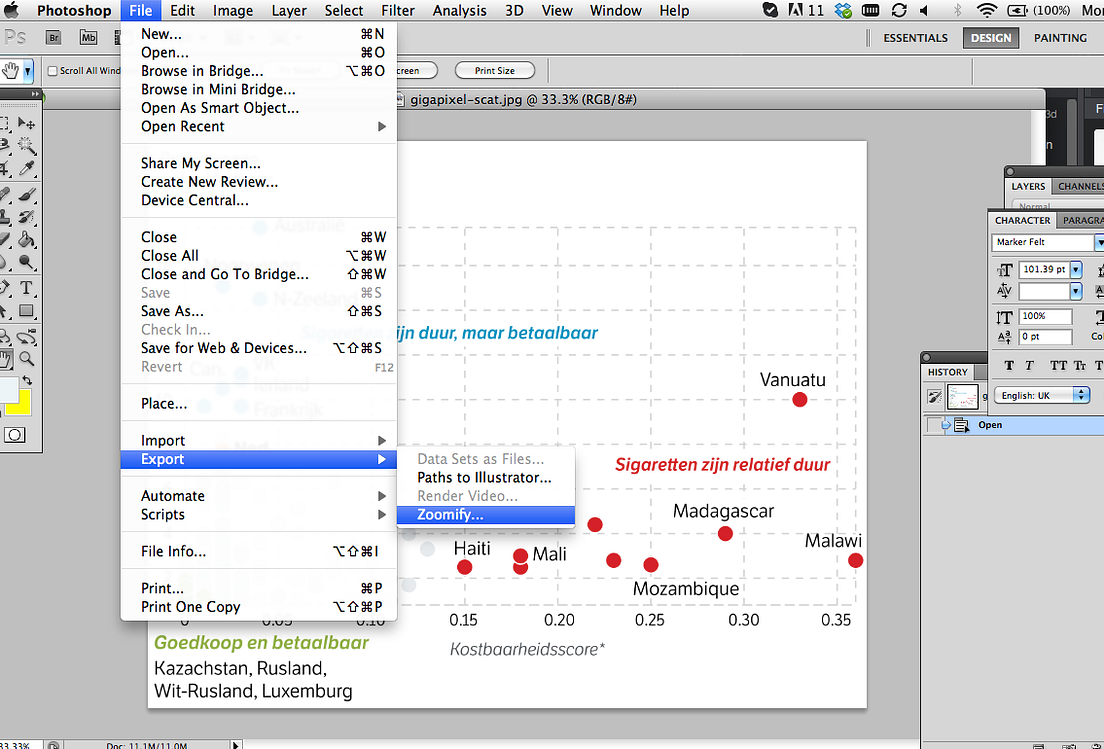Switch to the PAINTING workspace
Screen dimensions: 1104x749
coord(1060,38)
